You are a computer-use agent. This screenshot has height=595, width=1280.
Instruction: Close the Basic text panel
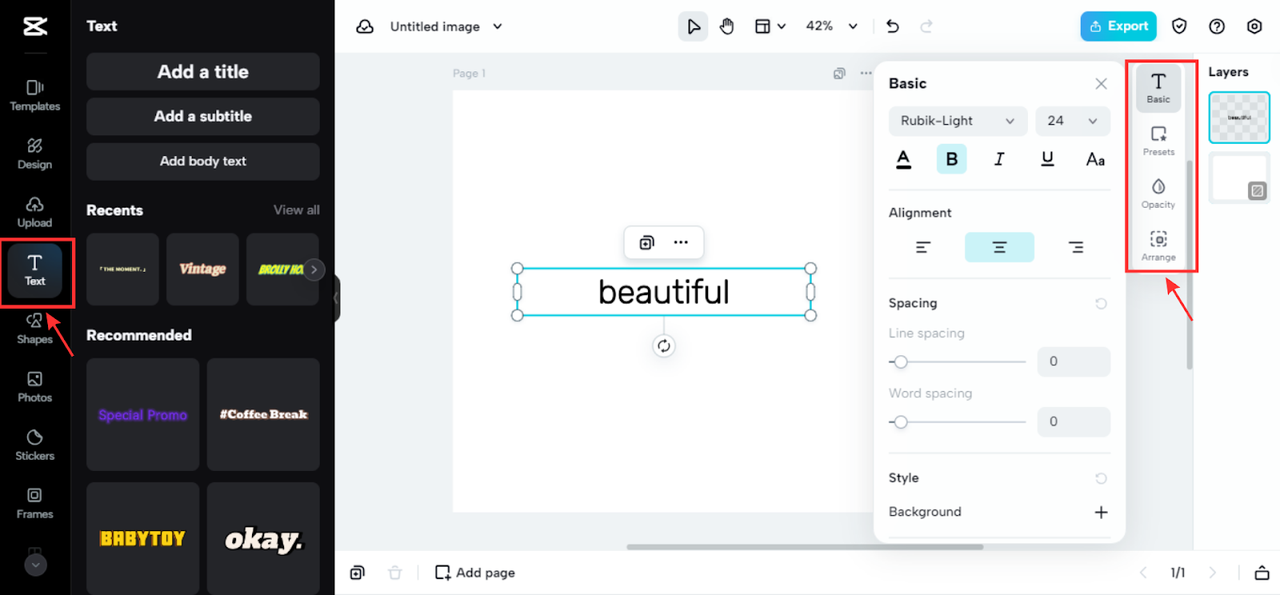[1101, 84]
